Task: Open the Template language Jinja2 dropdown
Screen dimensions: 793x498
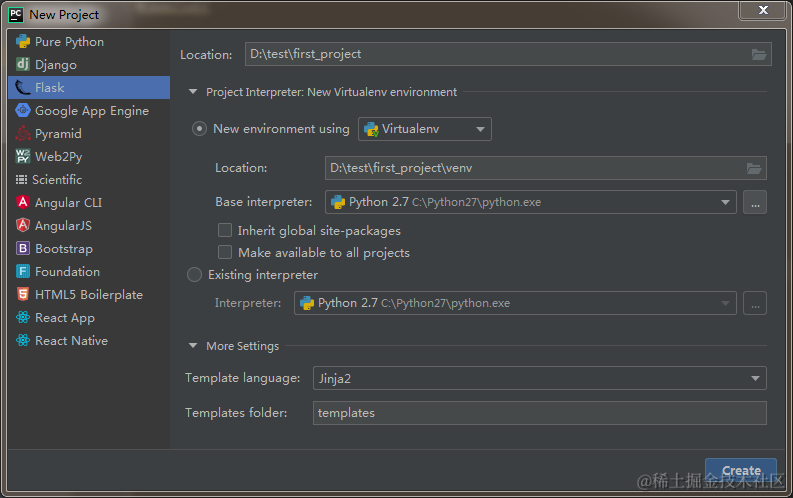Action: coord(540,378)
